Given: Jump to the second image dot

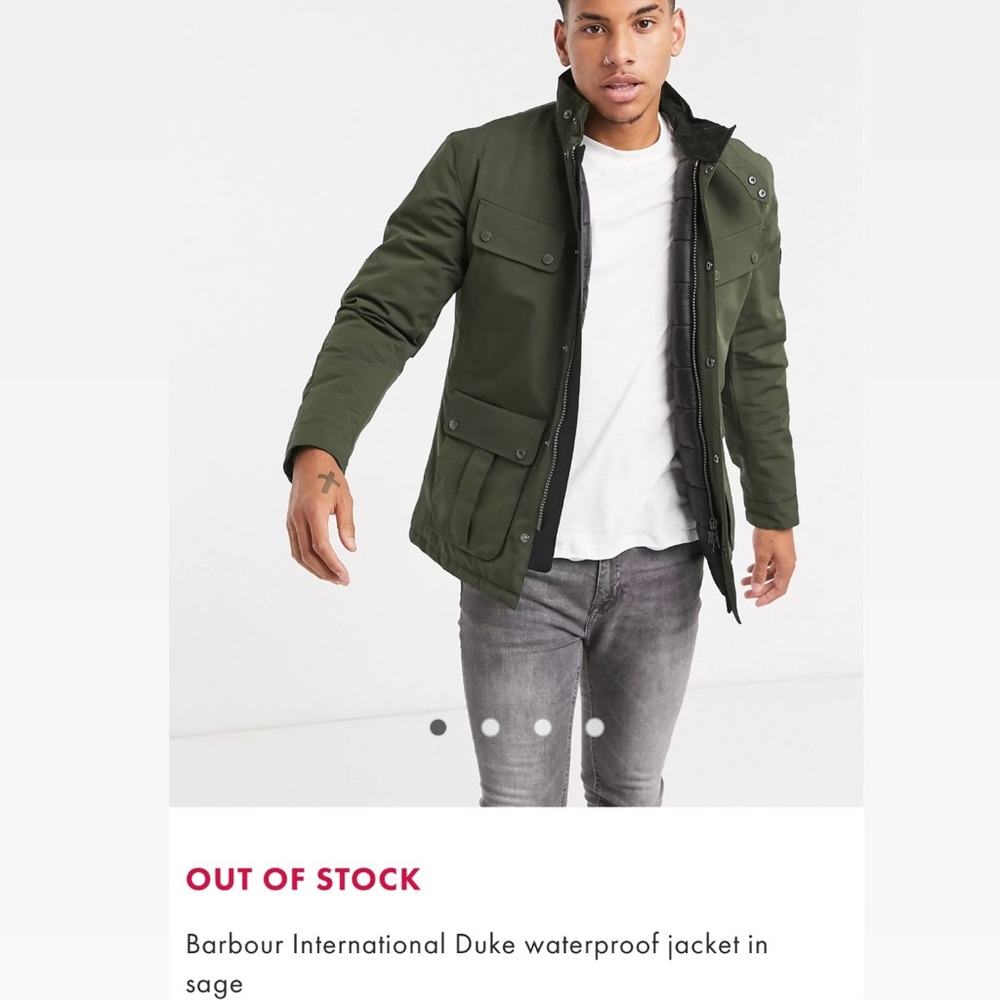Looking at the screenshot, I should pos(490,727).
